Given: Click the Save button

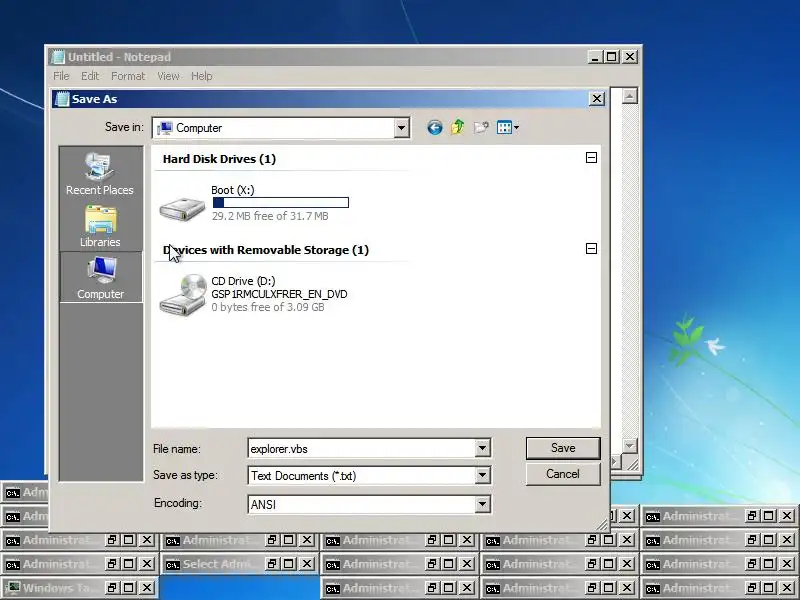Looking at the screenshot, I should tap(563, 448).
